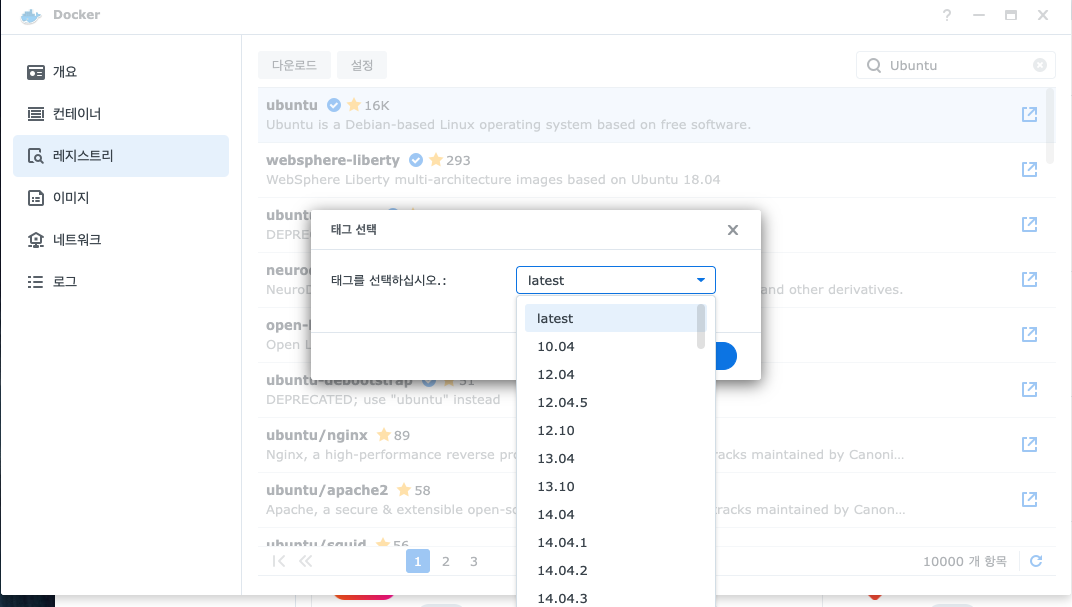
Task: Open the 개요 overview section
Action: (x=120, y=72)
